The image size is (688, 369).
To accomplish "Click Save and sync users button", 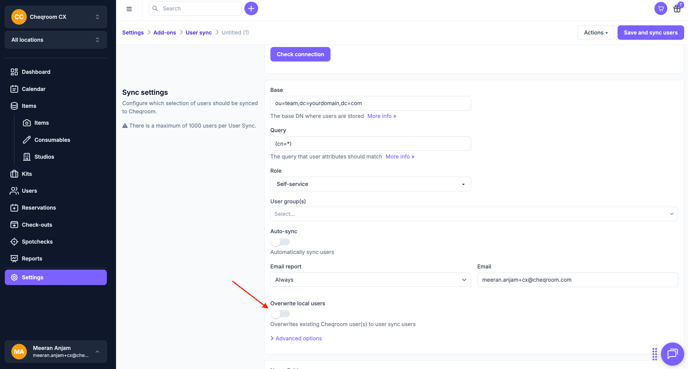I will tap(651, 32).
